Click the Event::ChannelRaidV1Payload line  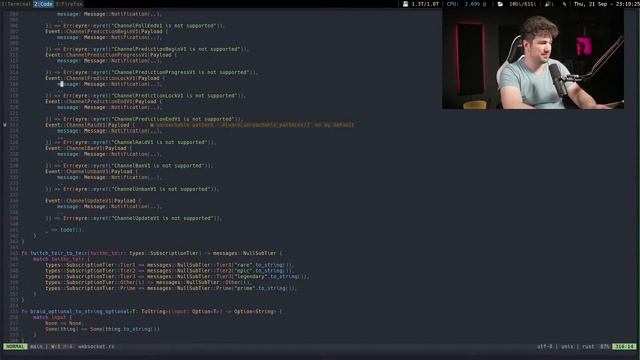(x=90, y=125)
